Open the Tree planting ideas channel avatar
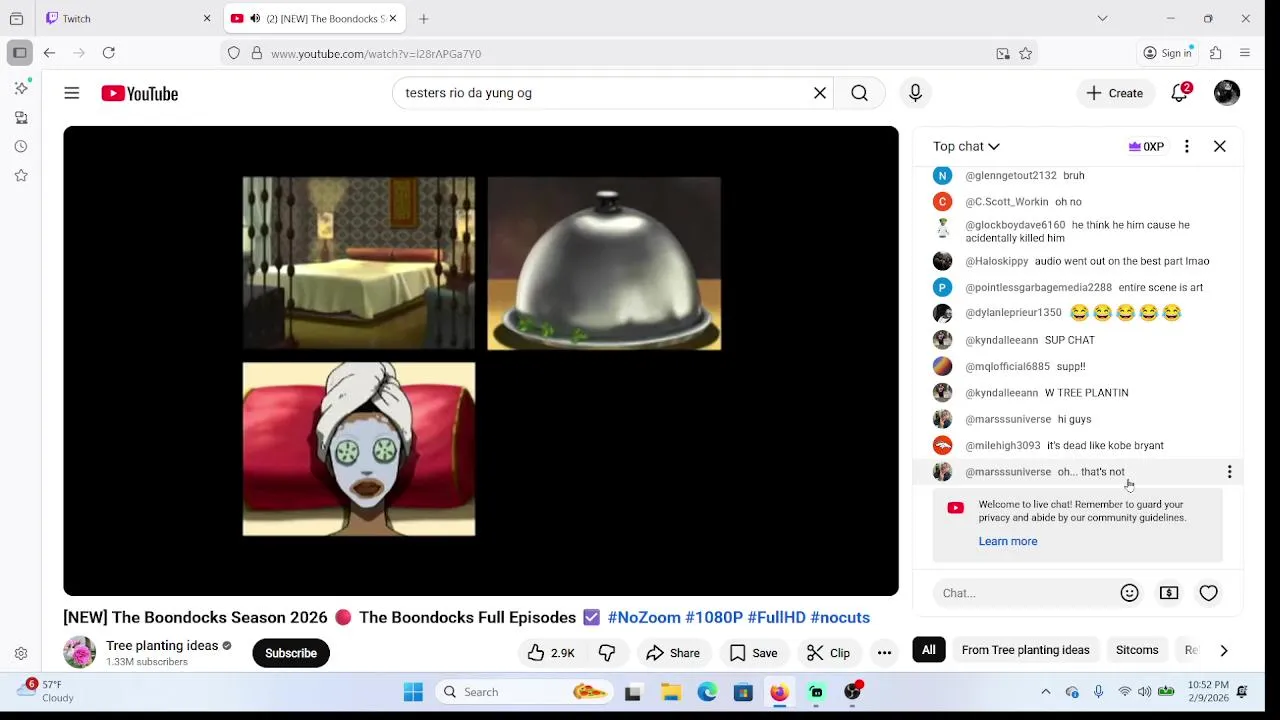The image size is (1280, 720). tap(80, 653)
